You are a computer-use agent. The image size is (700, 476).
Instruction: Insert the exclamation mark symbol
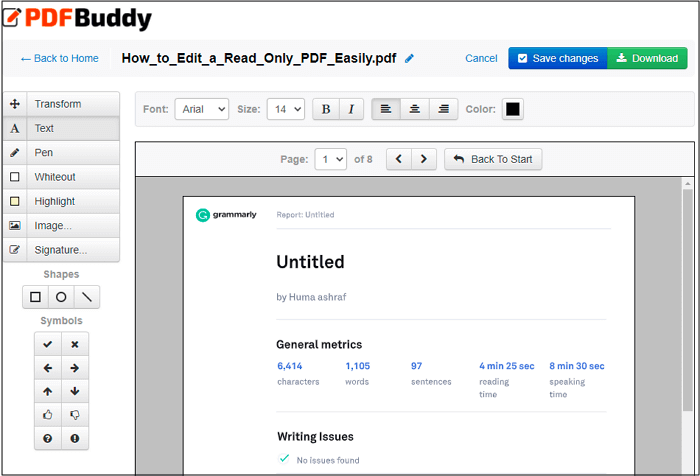click(x=75, y=438)
